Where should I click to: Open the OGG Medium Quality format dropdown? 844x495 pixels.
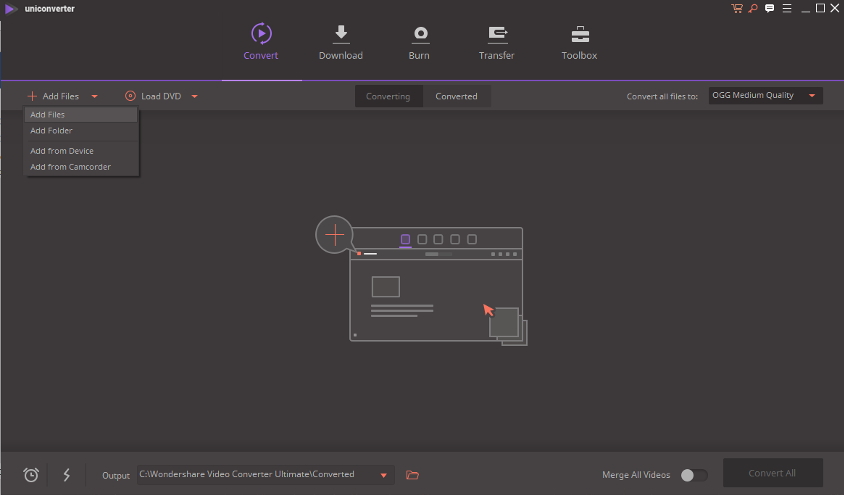pyautogui.click(x=765, y=95)
